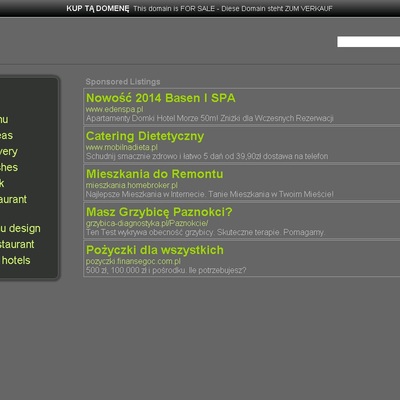This screenshot has width=400, height=400.
Task: Click the grzybica-diagnostyka.pl/Paznokcie/ URL
Action: [147, 223]
